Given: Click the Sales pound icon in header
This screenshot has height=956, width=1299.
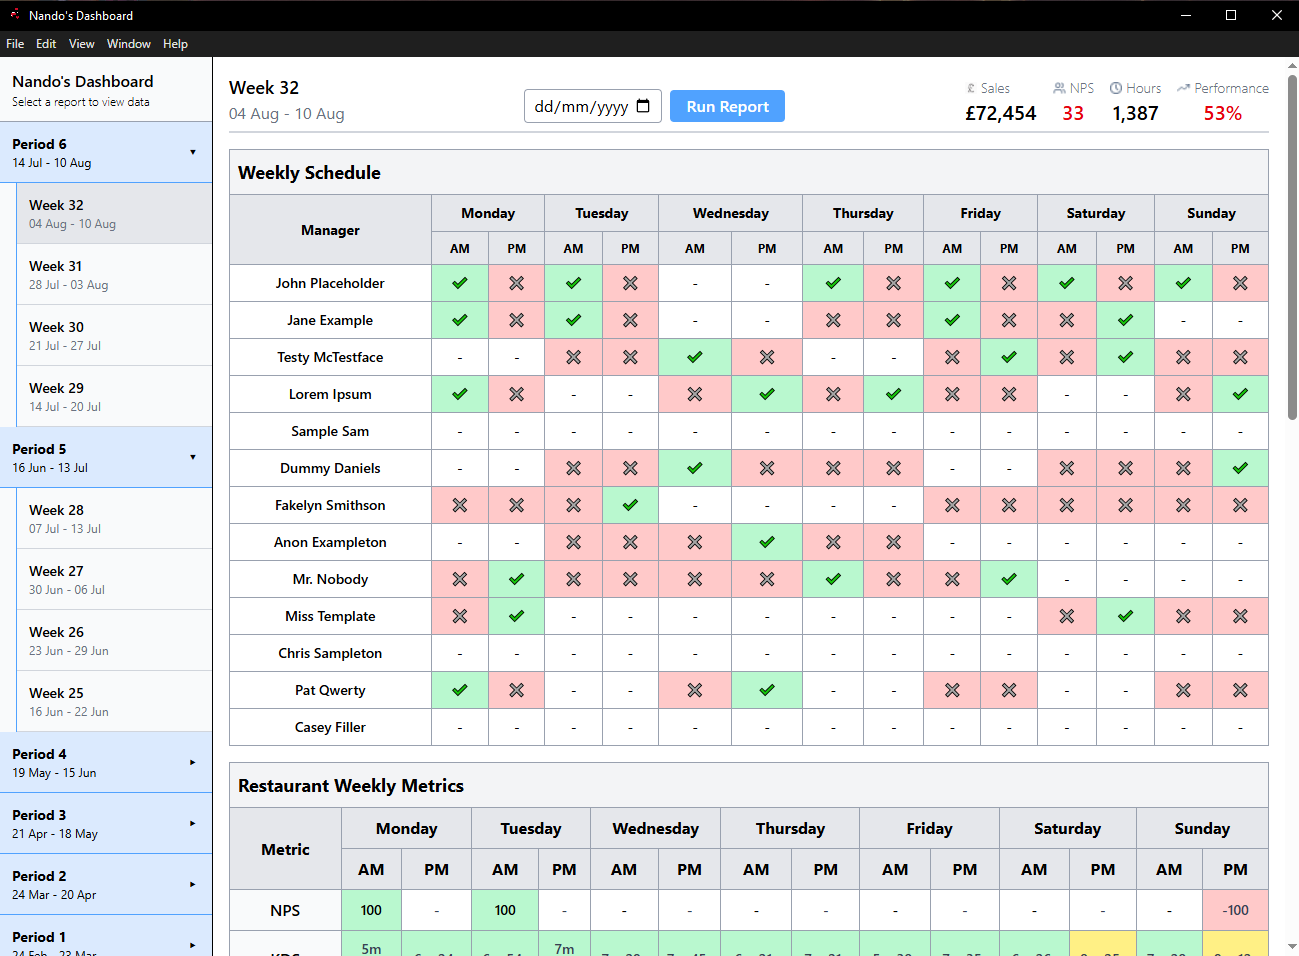Looking at the screenshot, I should point(971,89).
